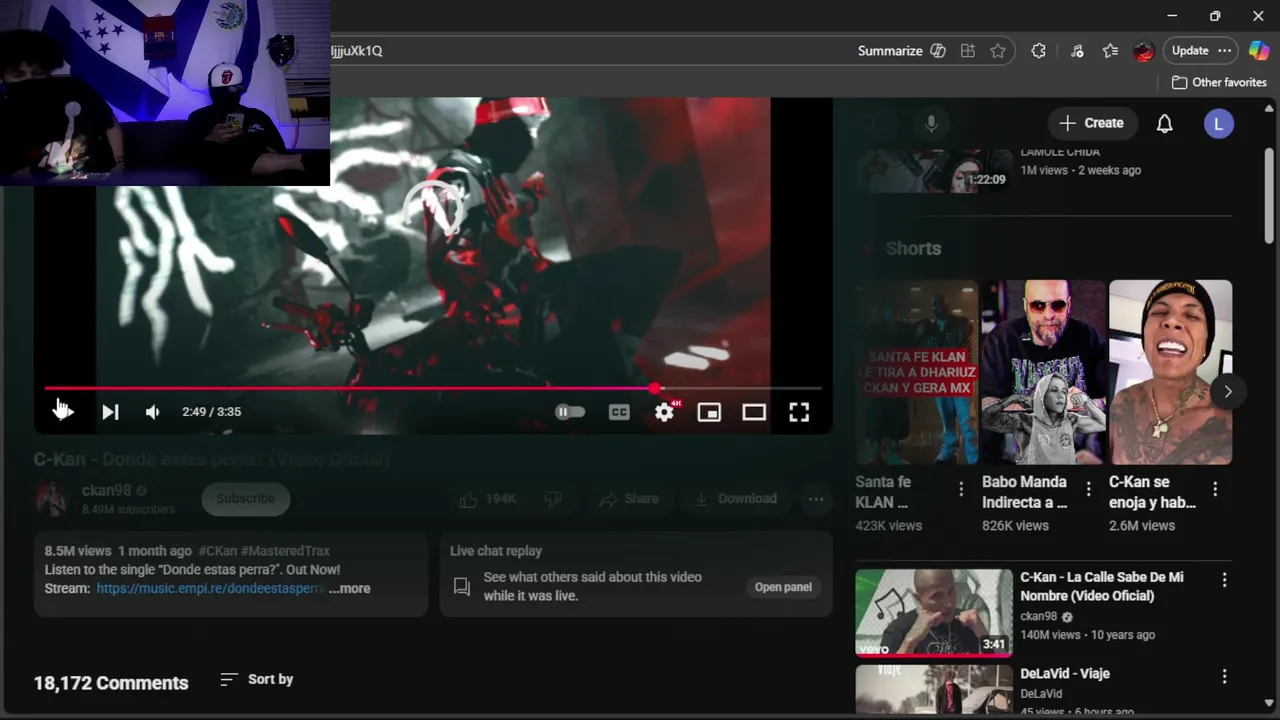Open the live chat replay panel
The width and height of the screenshot is (1280, 720).
(783, 587)
